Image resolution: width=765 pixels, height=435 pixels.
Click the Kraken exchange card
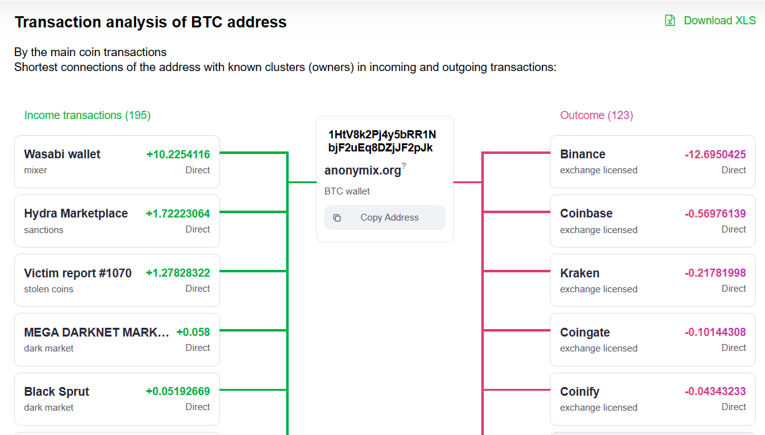tap(652, 280)
